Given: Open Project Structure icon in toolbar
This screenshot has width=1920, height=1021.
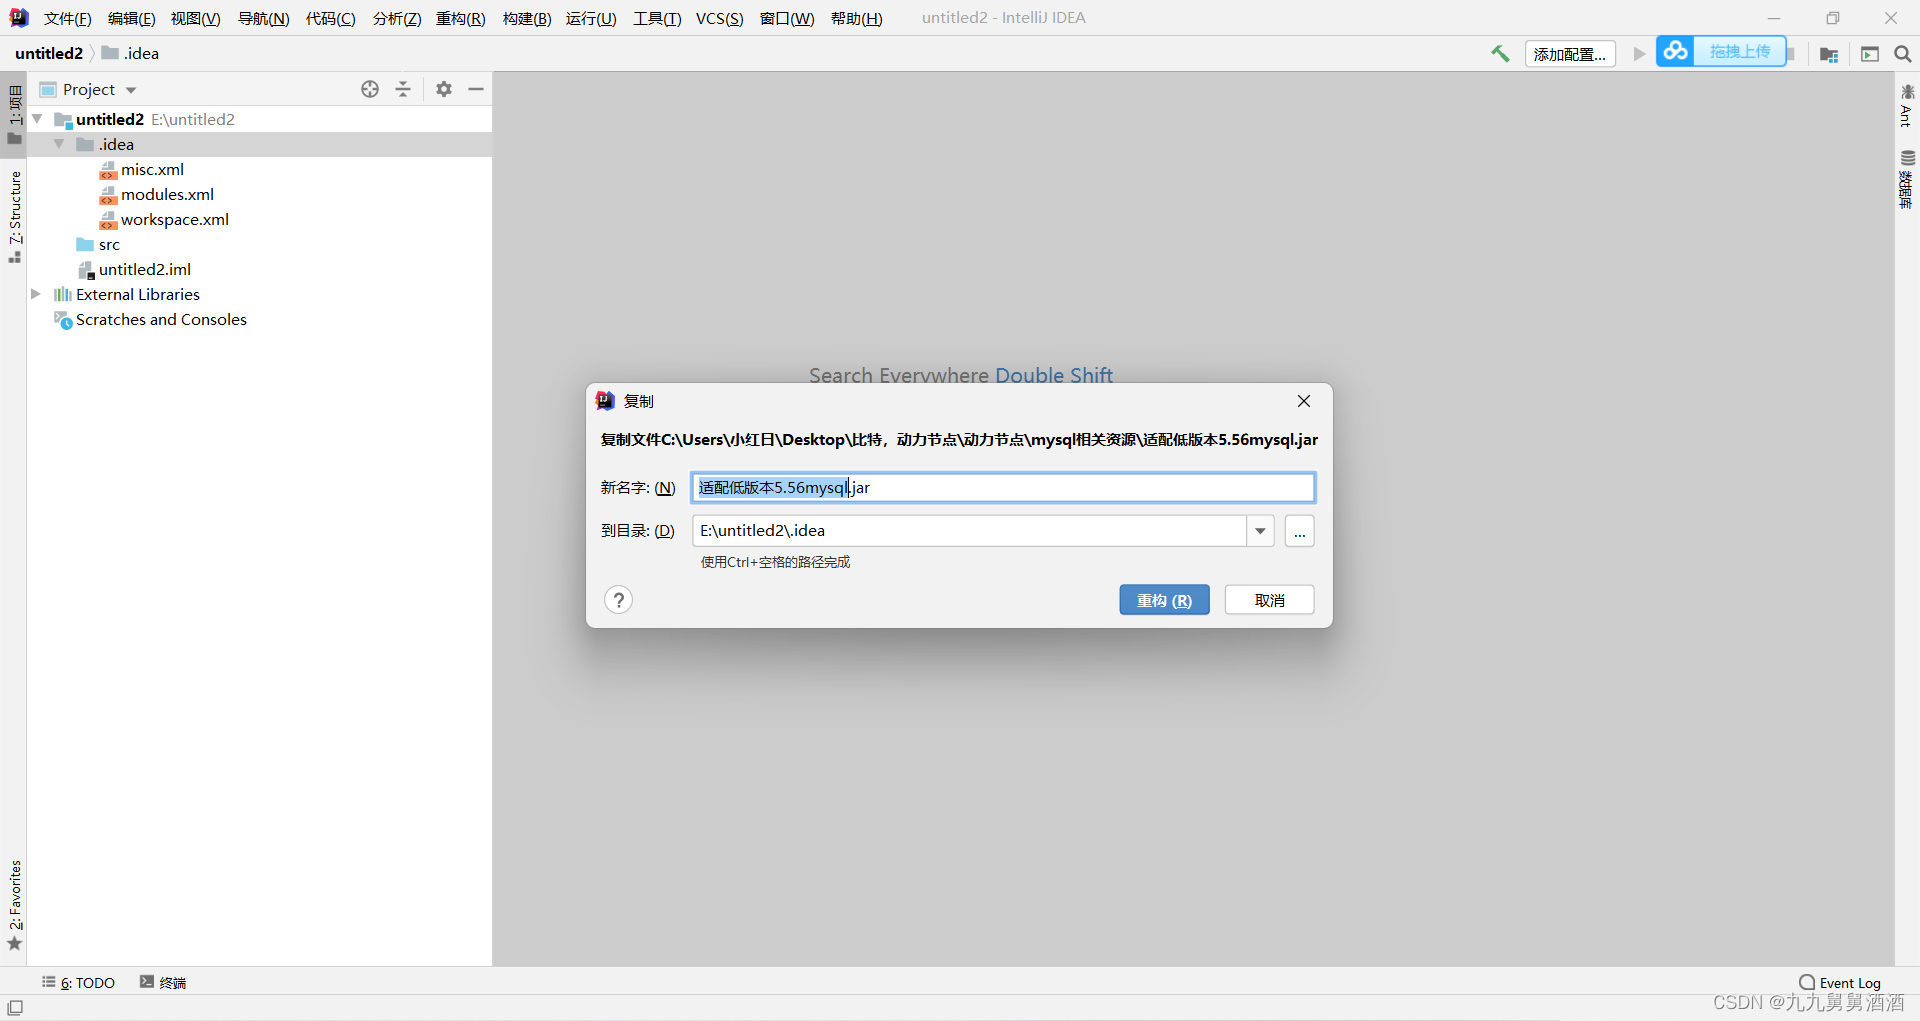Looking at the screenshot, I should (1829, 54).
